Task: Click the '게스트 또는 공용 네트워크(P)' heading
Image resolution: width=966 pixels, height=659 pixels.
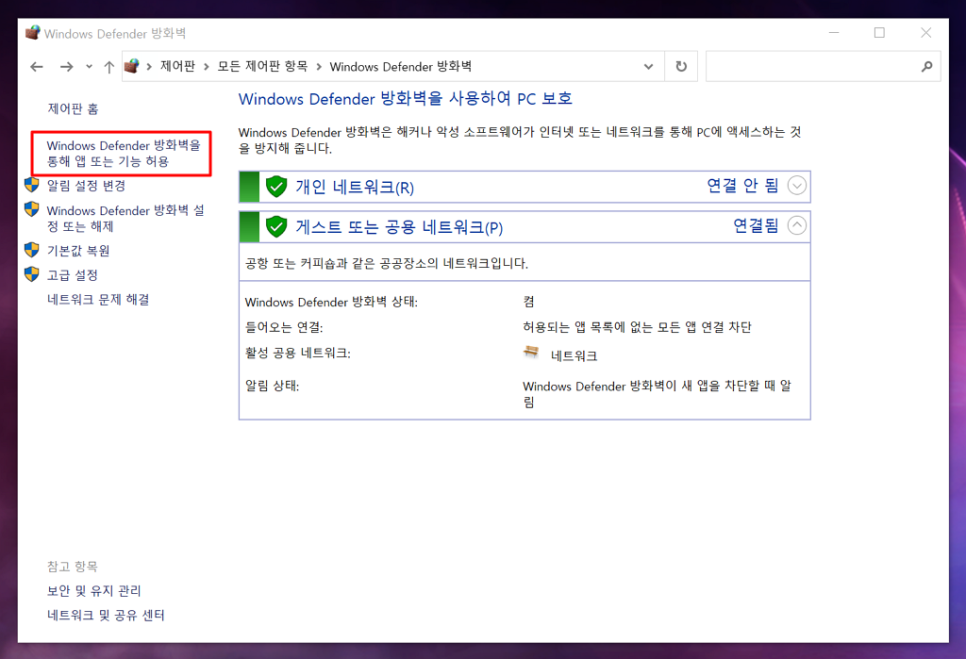Action: tap(399, 227)
